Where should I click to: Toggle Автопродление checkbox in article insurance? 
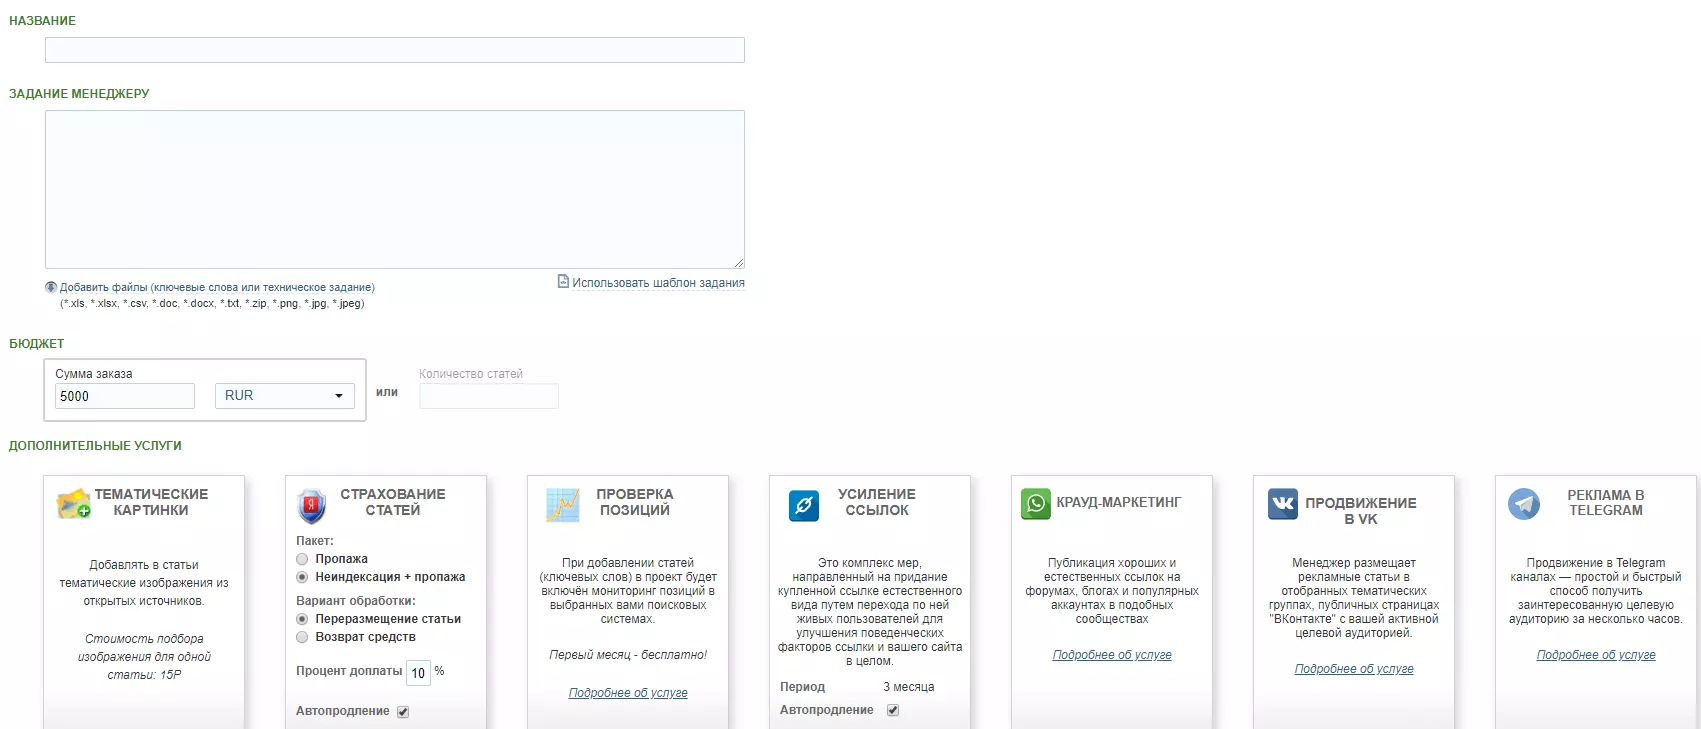[x=403, y=712]
